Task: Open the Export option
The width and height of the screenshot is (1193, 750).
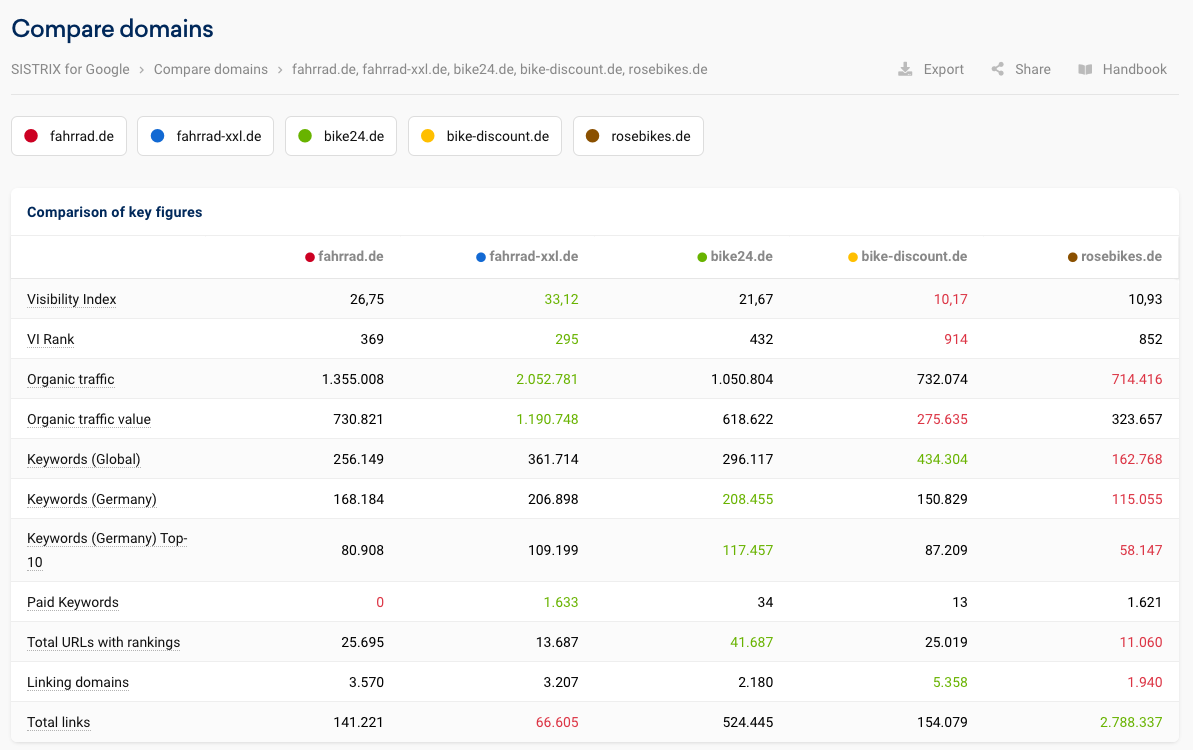Action: 931,69
